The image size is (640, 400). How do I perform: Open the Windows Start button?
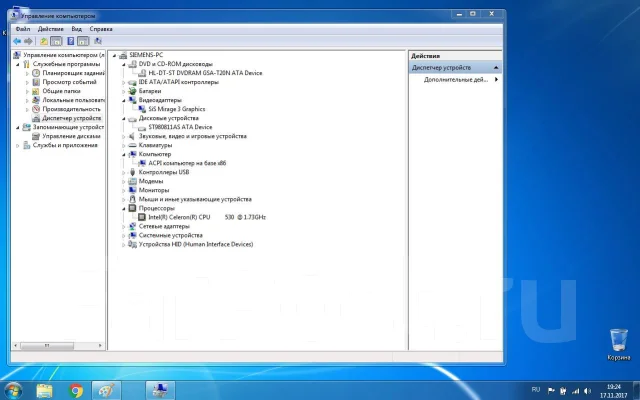(13, 391)
